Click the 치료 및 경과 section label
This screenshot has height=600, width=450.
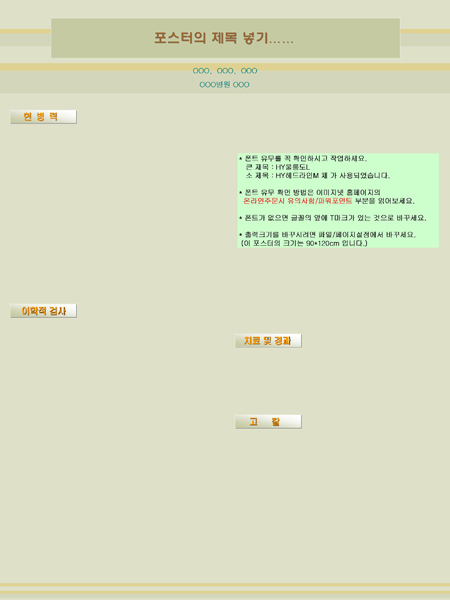pyautogui.click(x=268, y=341)
